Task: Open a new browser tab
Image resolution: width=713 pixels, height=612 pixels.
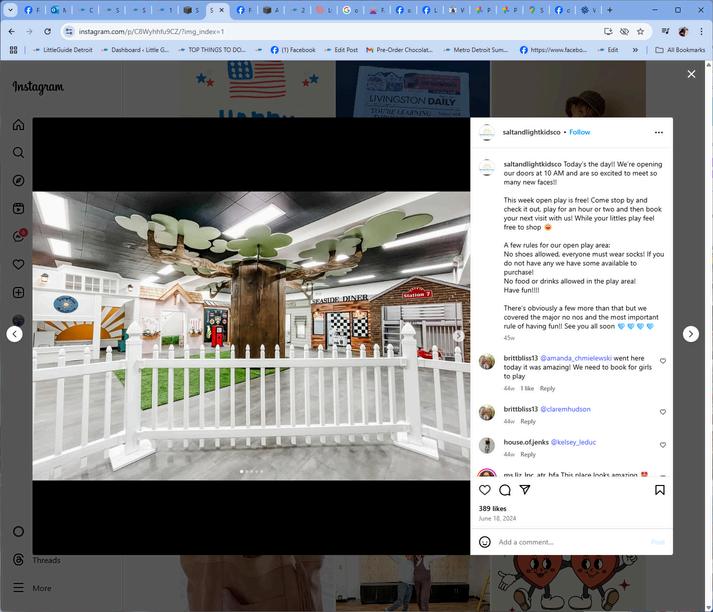Action: [609, 10]
